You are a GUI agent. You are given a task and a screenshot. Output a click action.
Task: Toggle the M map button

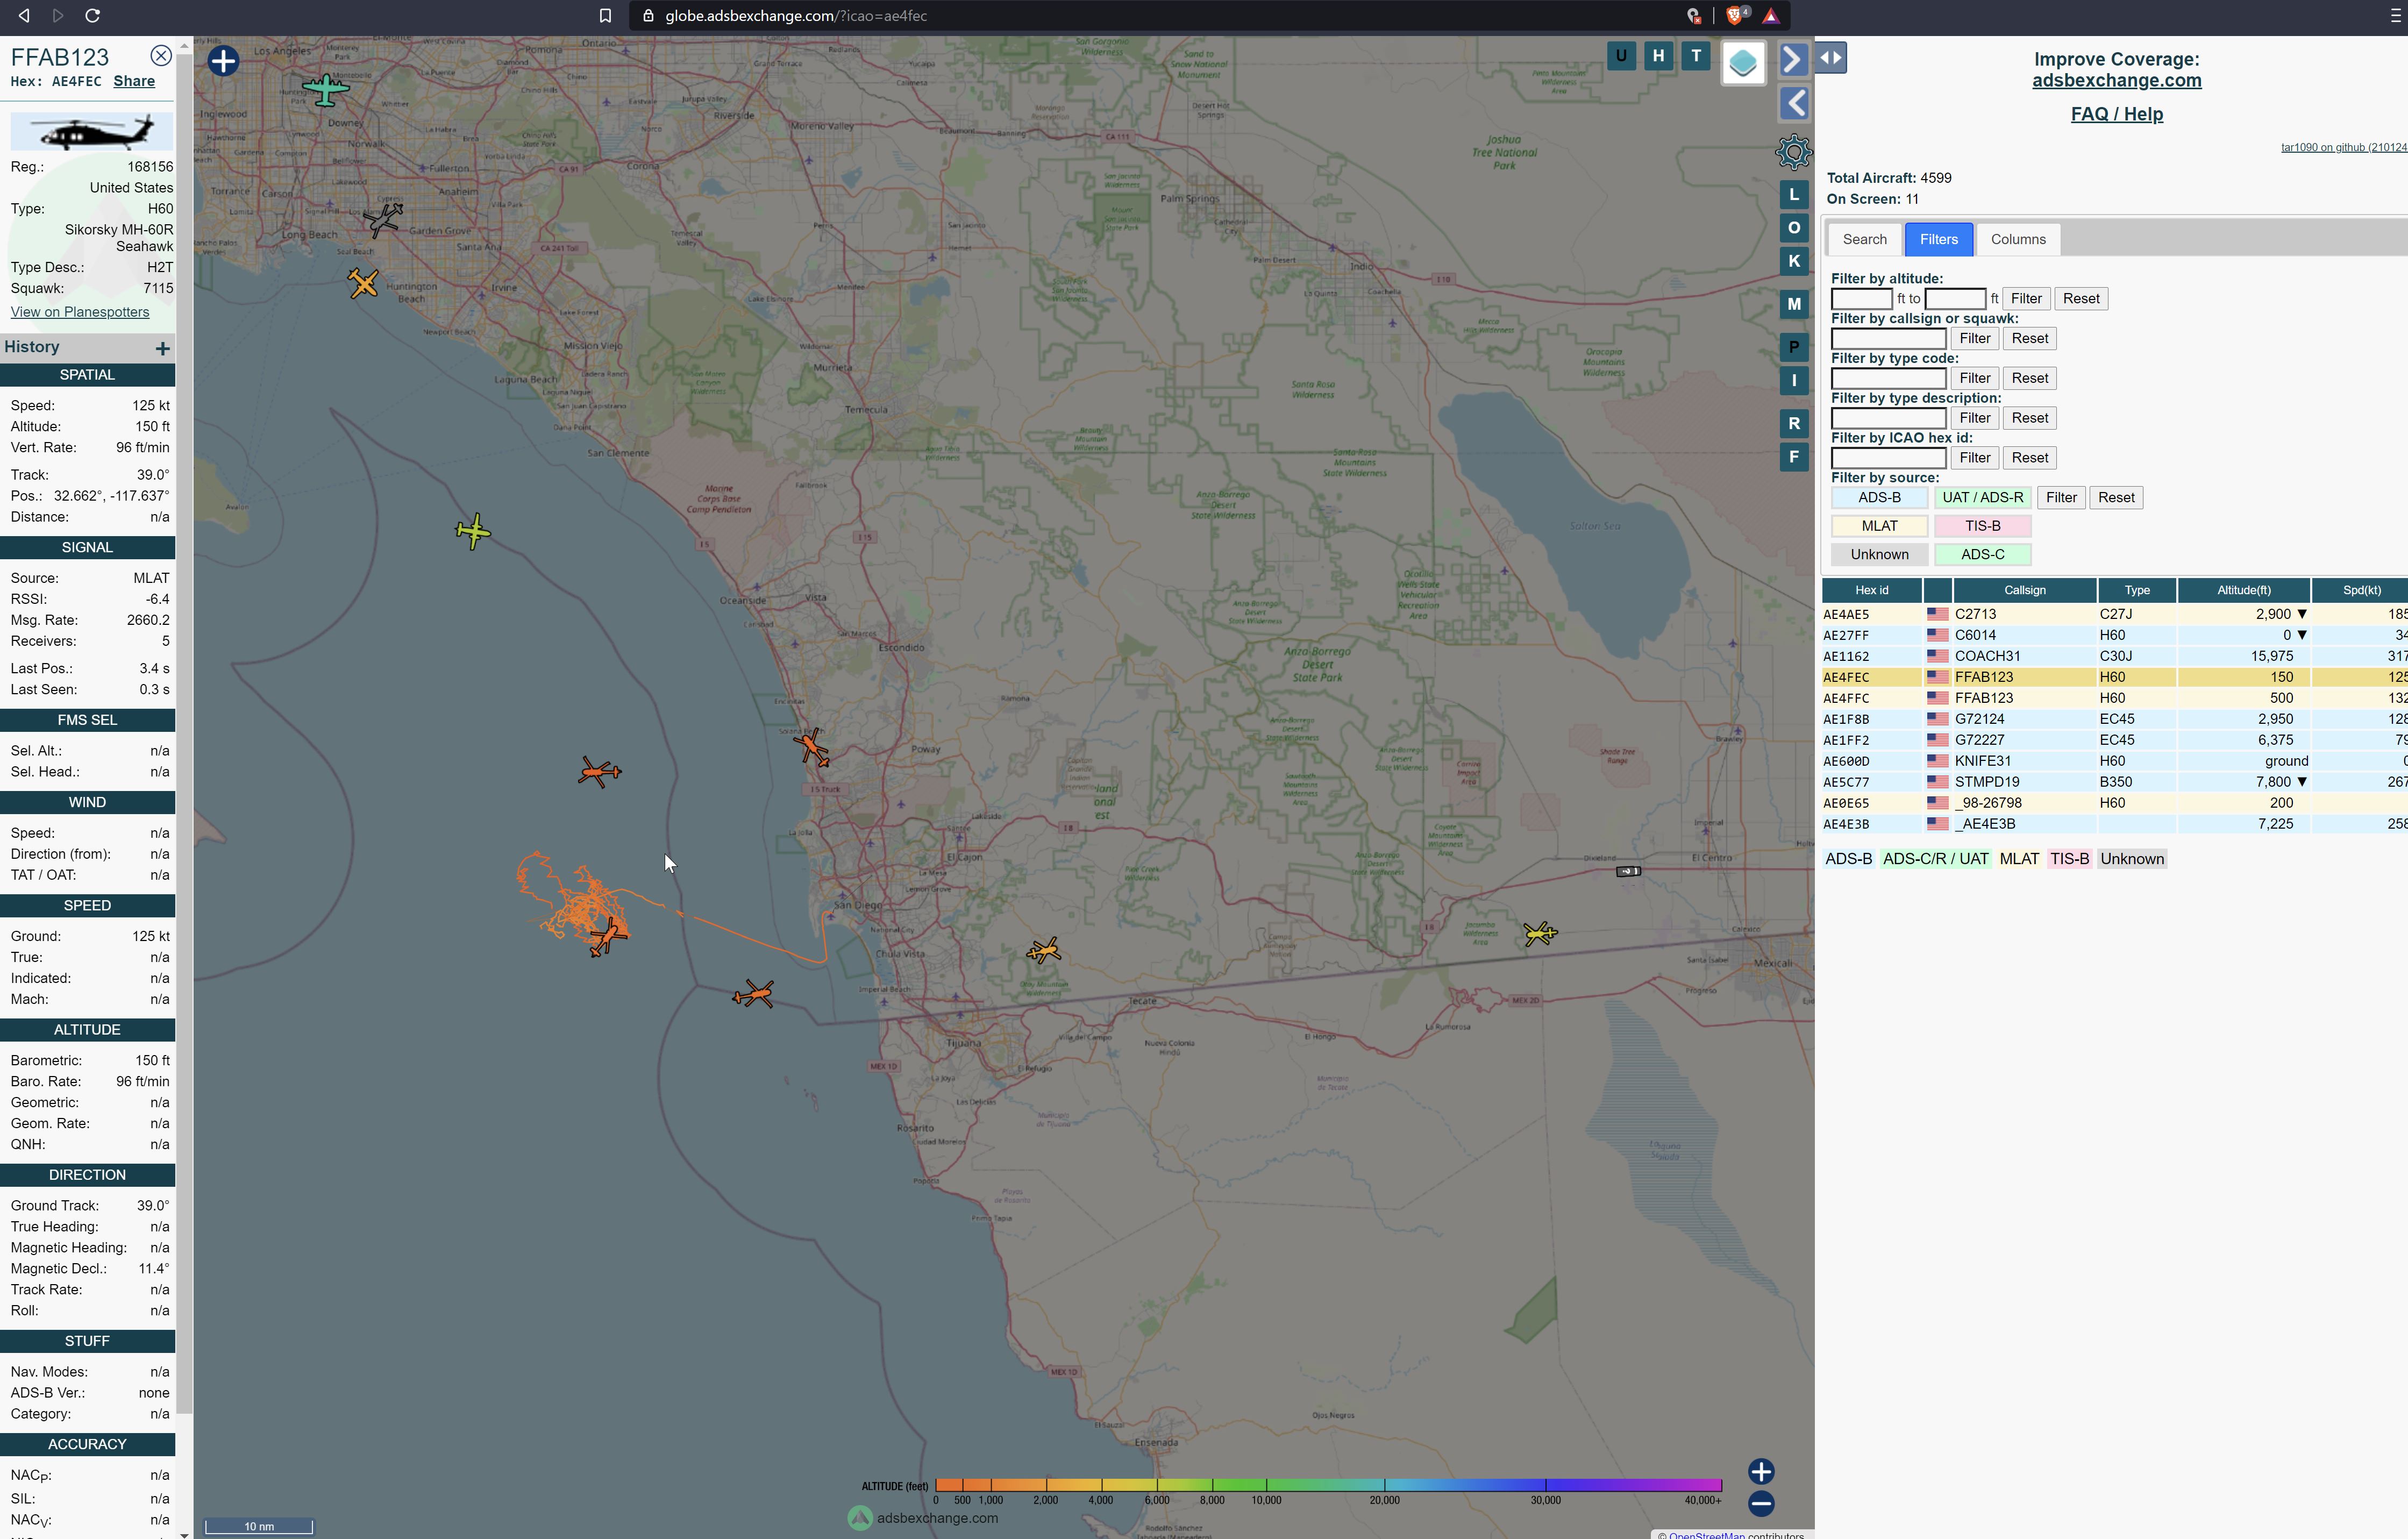coord(1794,304)
